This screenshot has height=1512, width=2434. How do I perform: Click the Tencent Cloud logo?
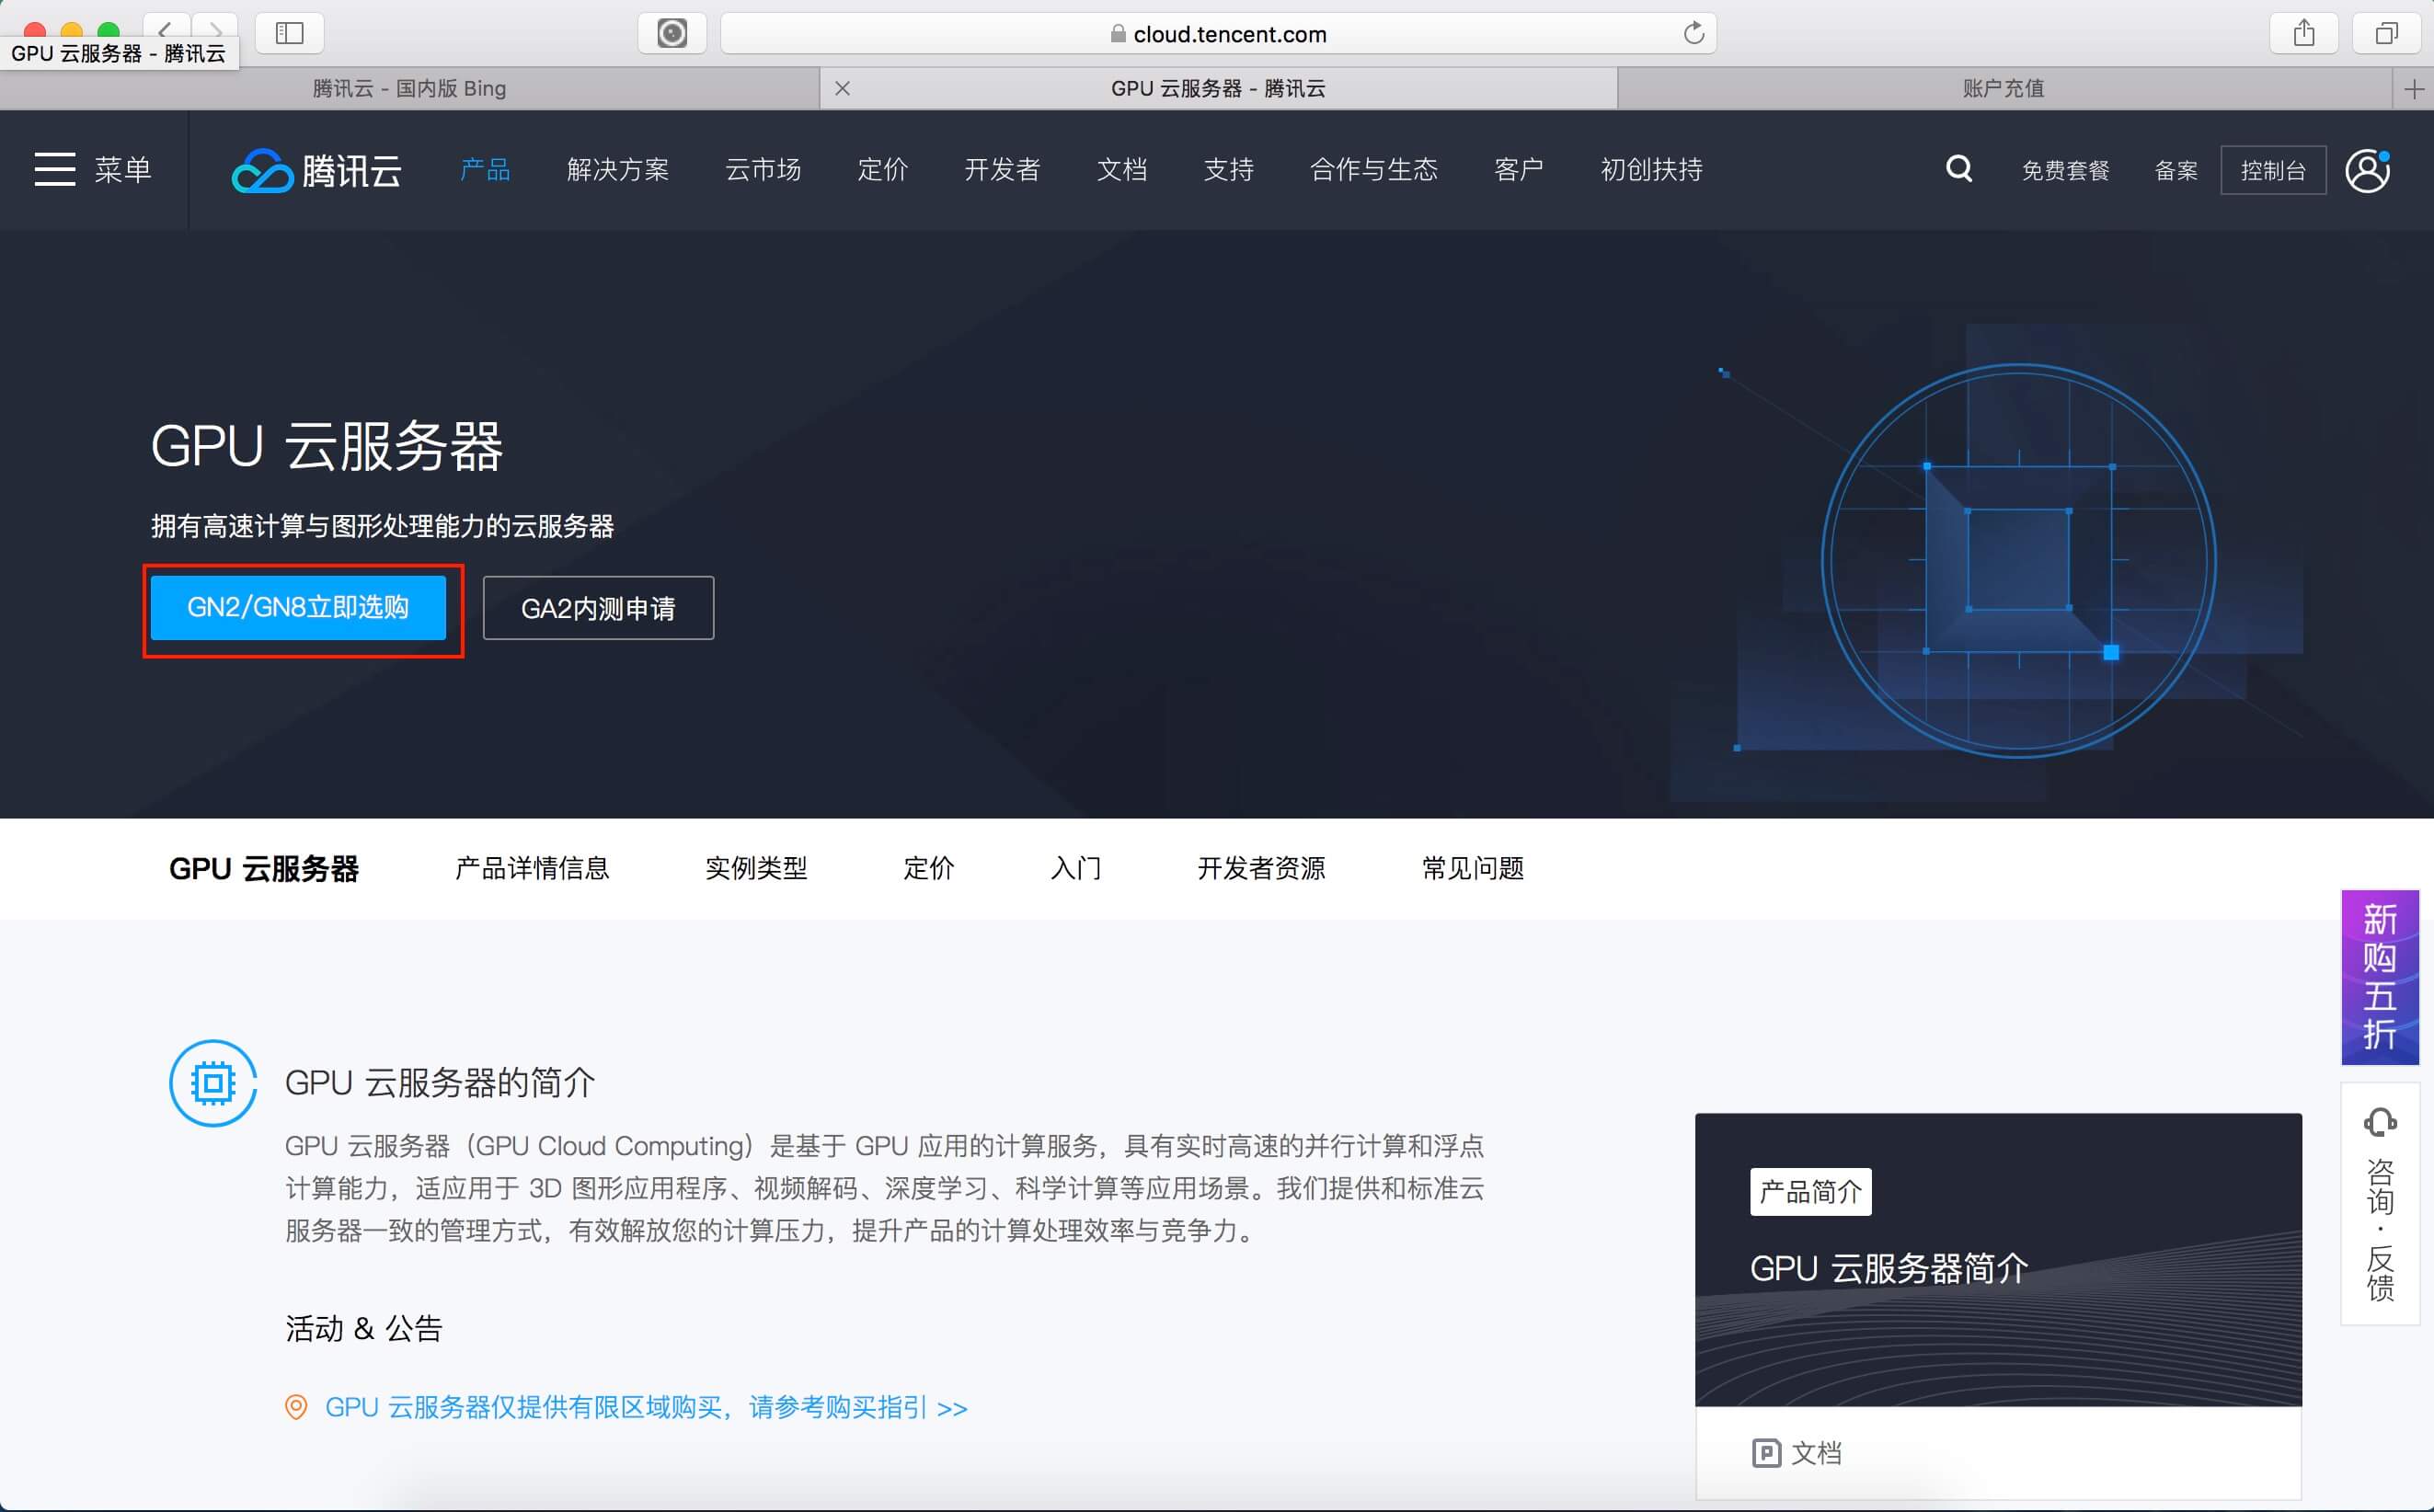tap(316, 170)
